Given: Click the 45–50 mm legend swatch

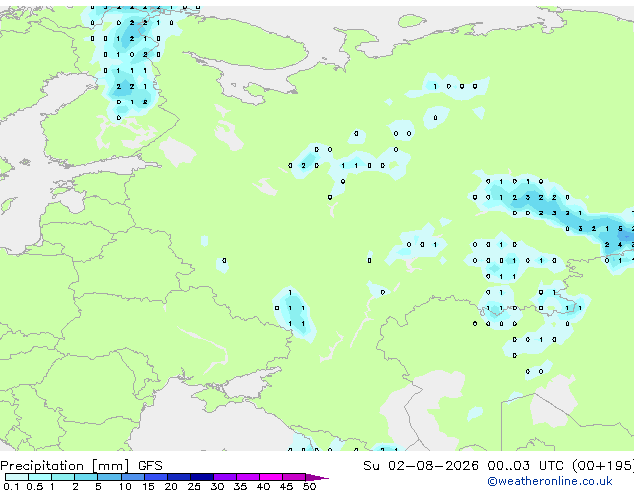Looking at the screenshot, I should (x=294, y=477).
